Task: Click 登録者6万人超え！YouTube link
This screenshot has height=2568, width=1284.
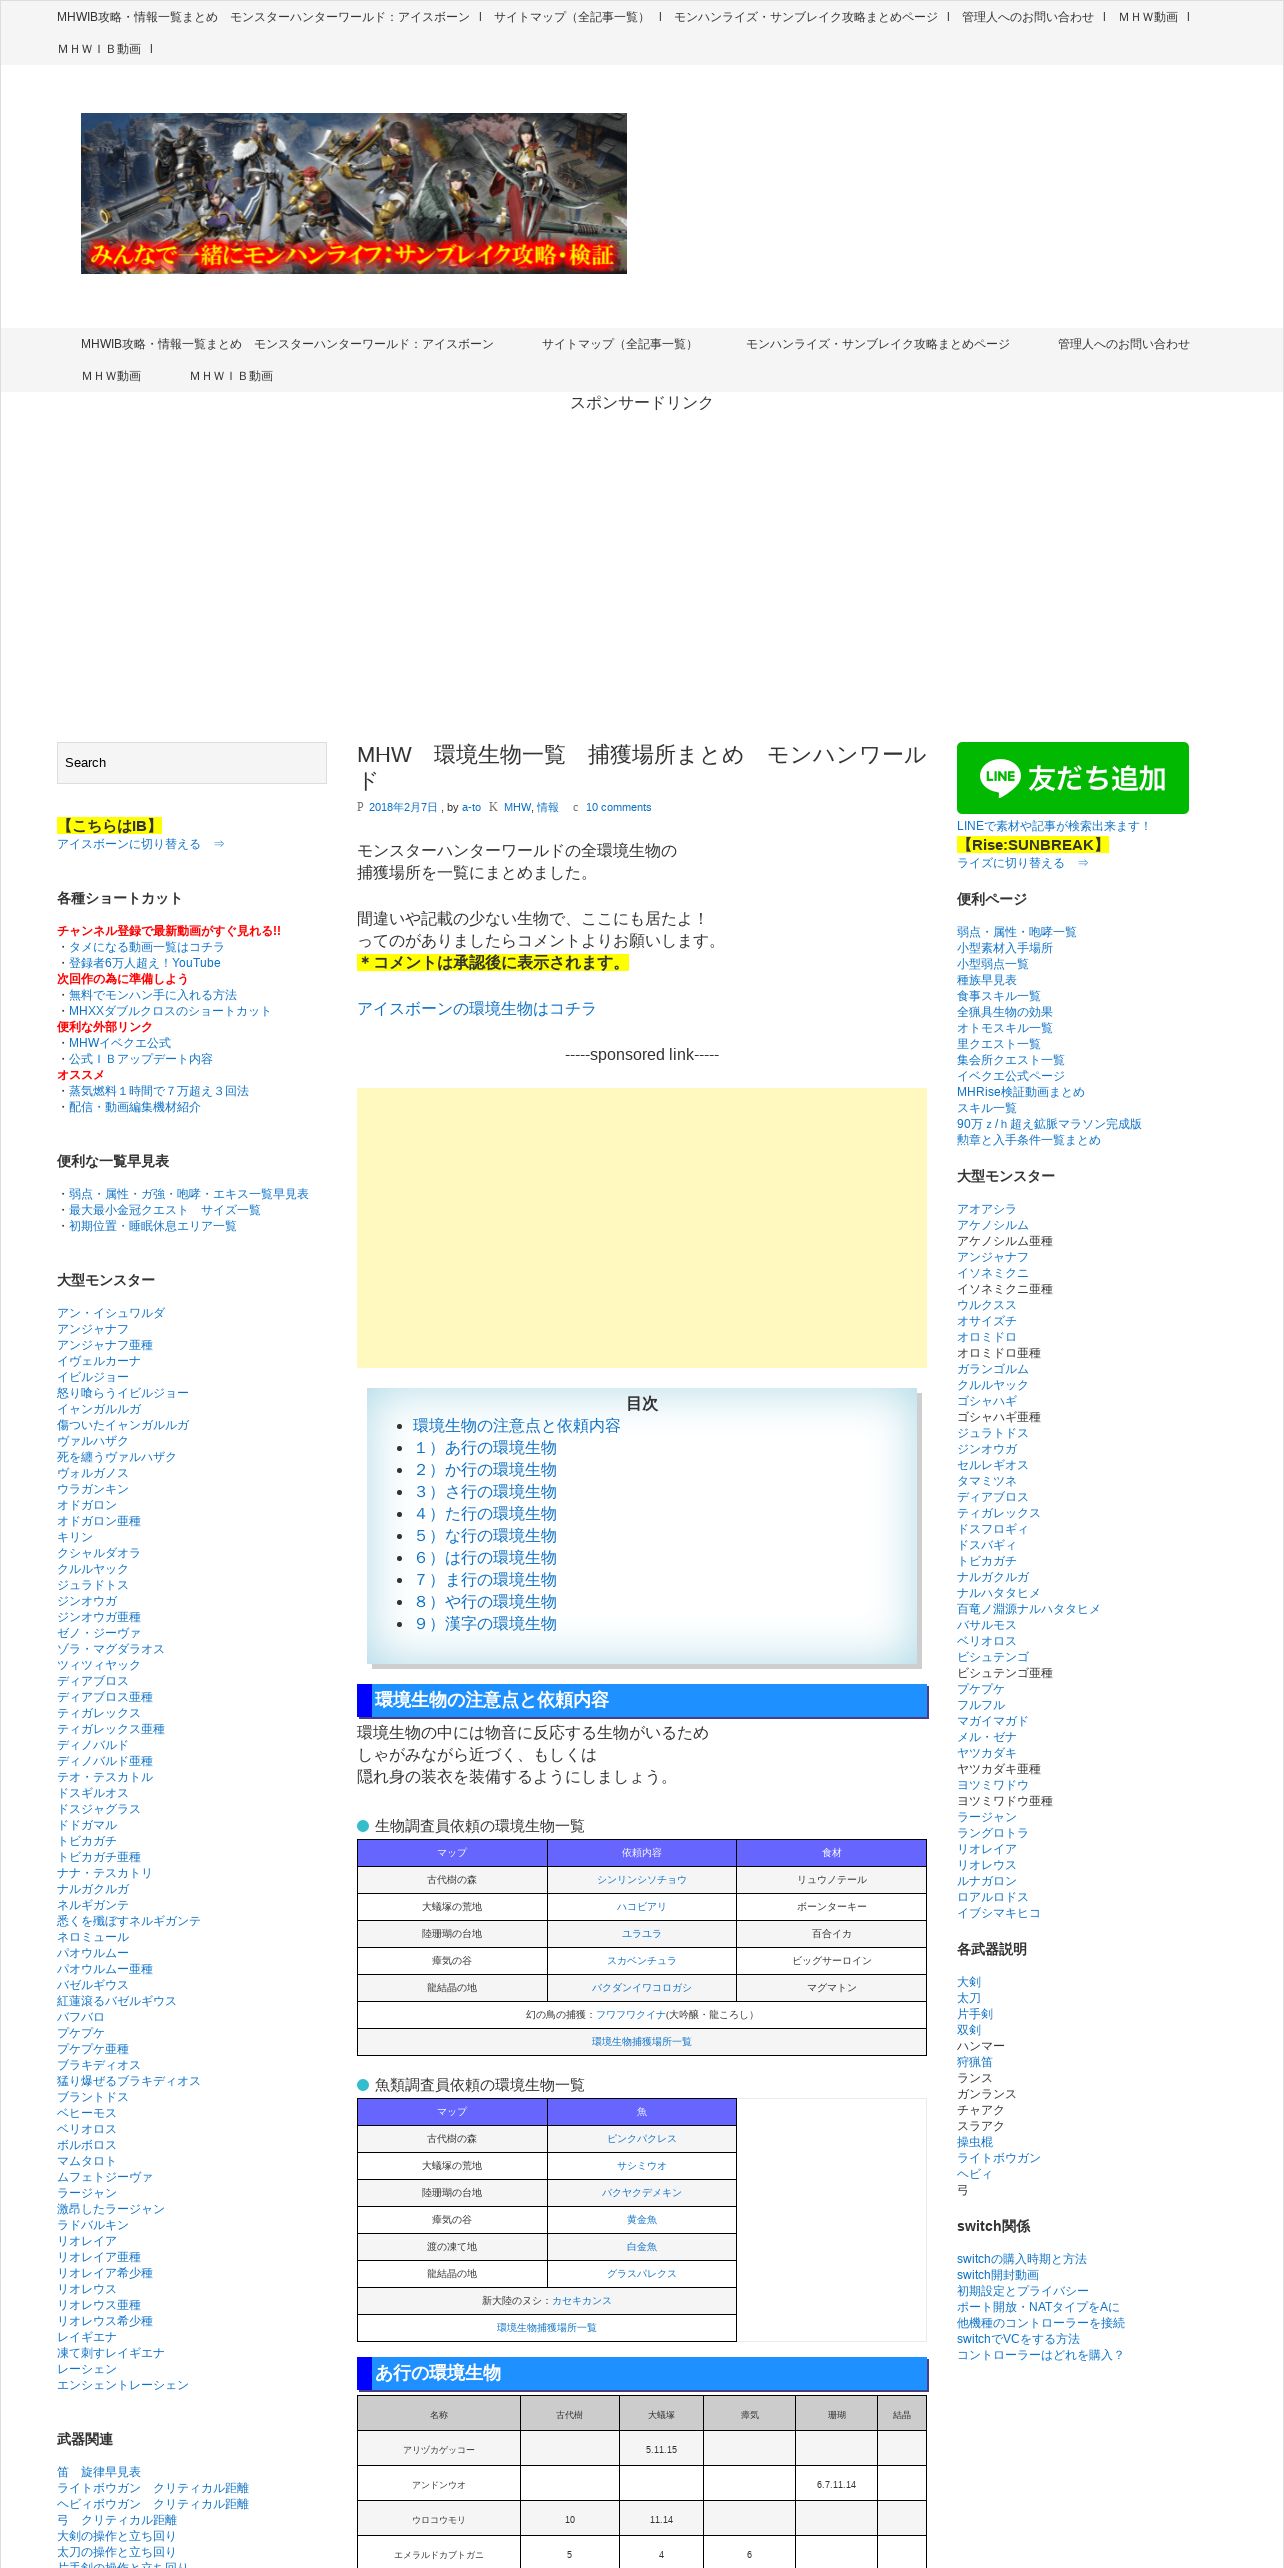Action: click(145, 963)
